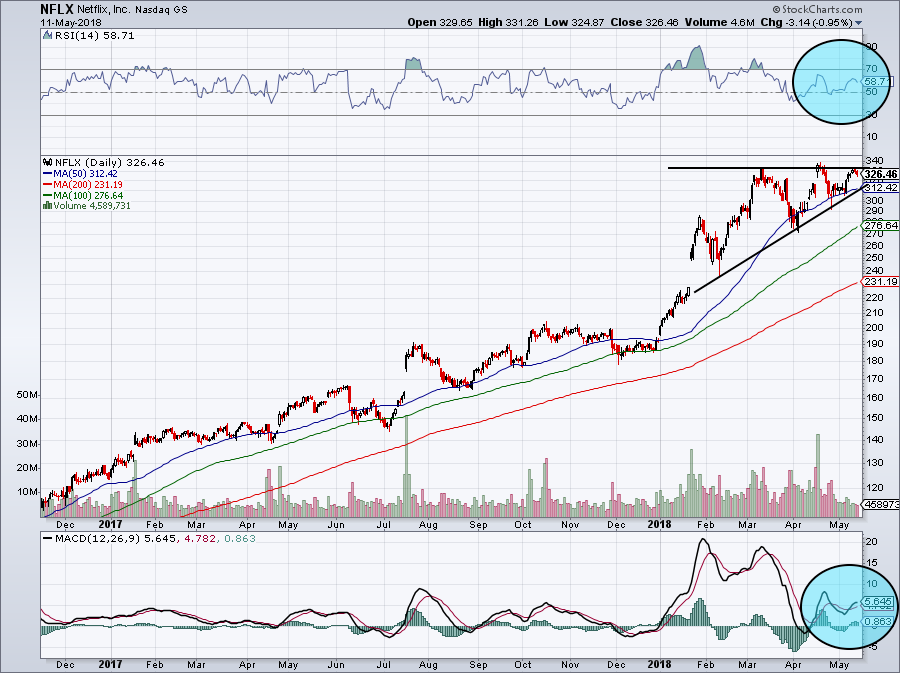Click the candlestick icon beside NFLX (Daily)
The width and height of the screenshot is (900, 673).
[x=48, y=163]
